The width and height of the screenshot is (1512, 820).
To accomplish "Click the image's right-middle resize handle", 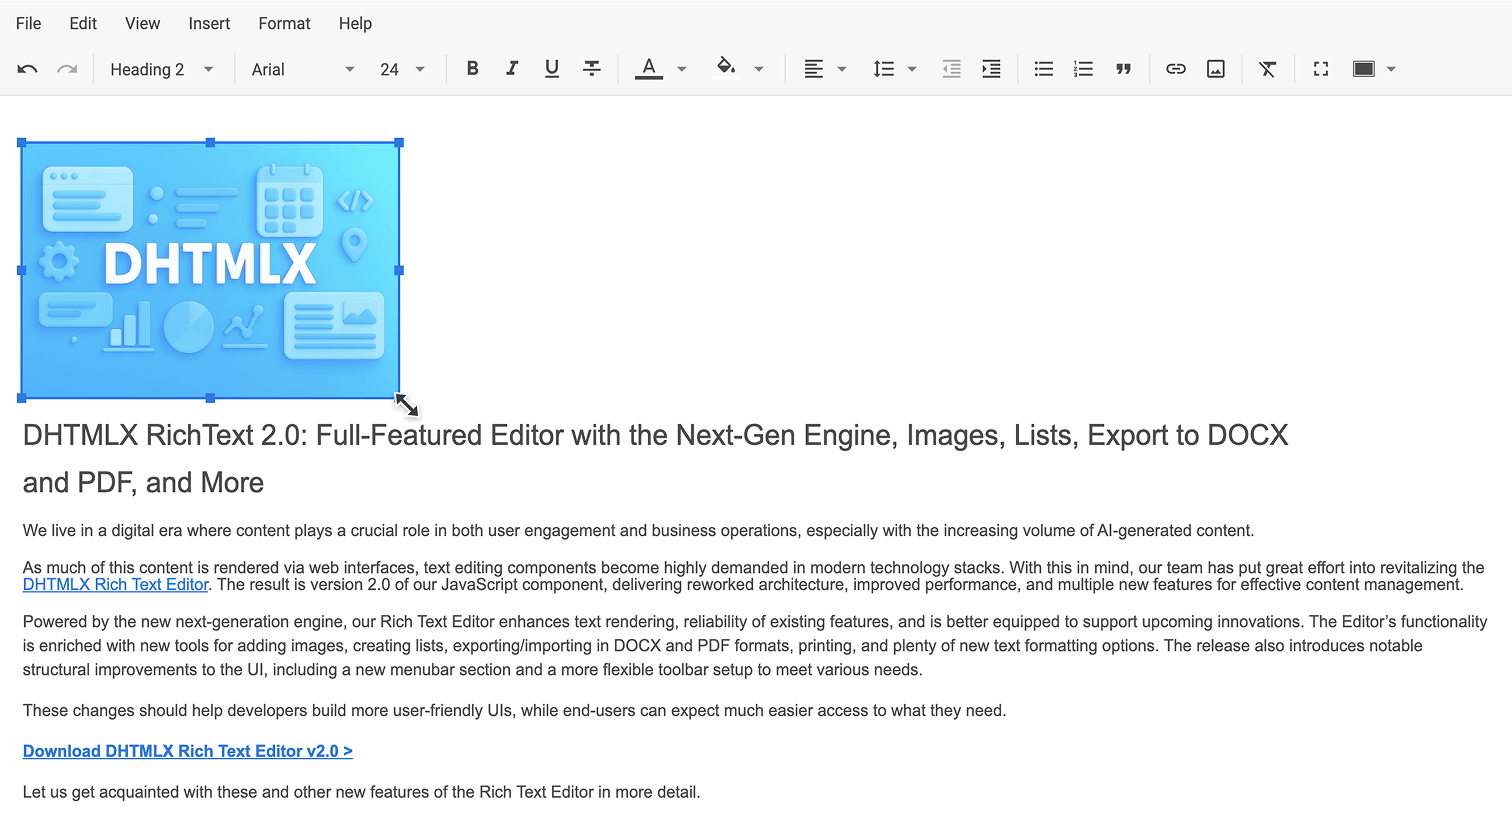I will coord(399,270).
